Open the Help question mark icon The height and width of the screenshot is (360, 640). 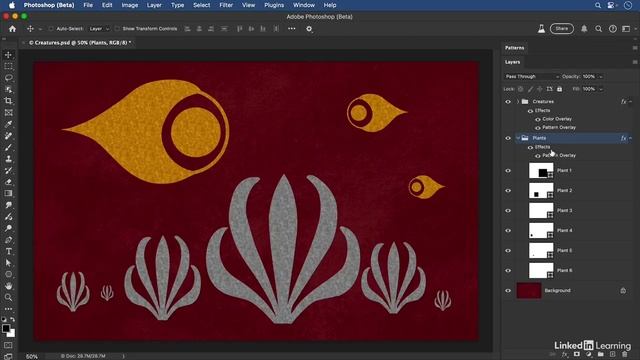(613, 29)
